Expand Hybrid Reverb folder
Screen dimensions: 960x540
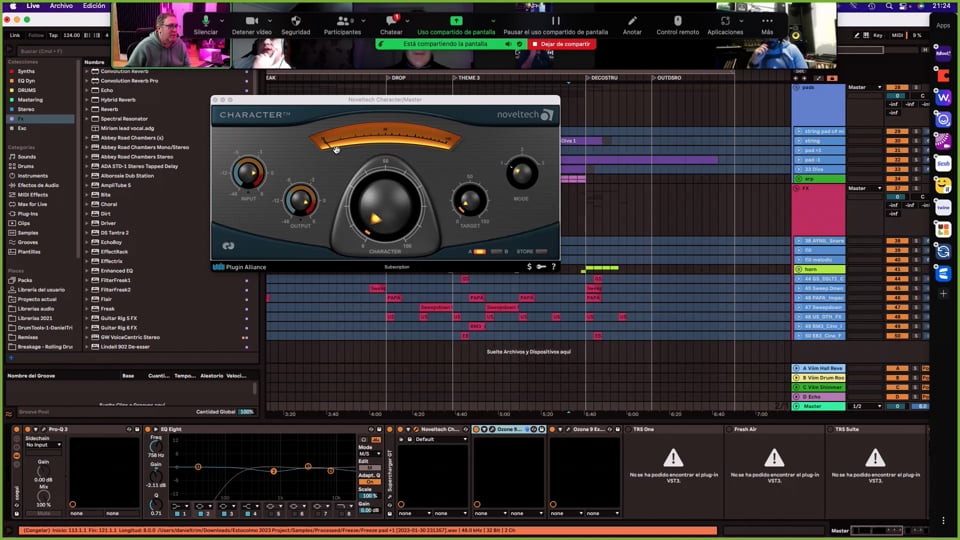[x=86, y=99]
